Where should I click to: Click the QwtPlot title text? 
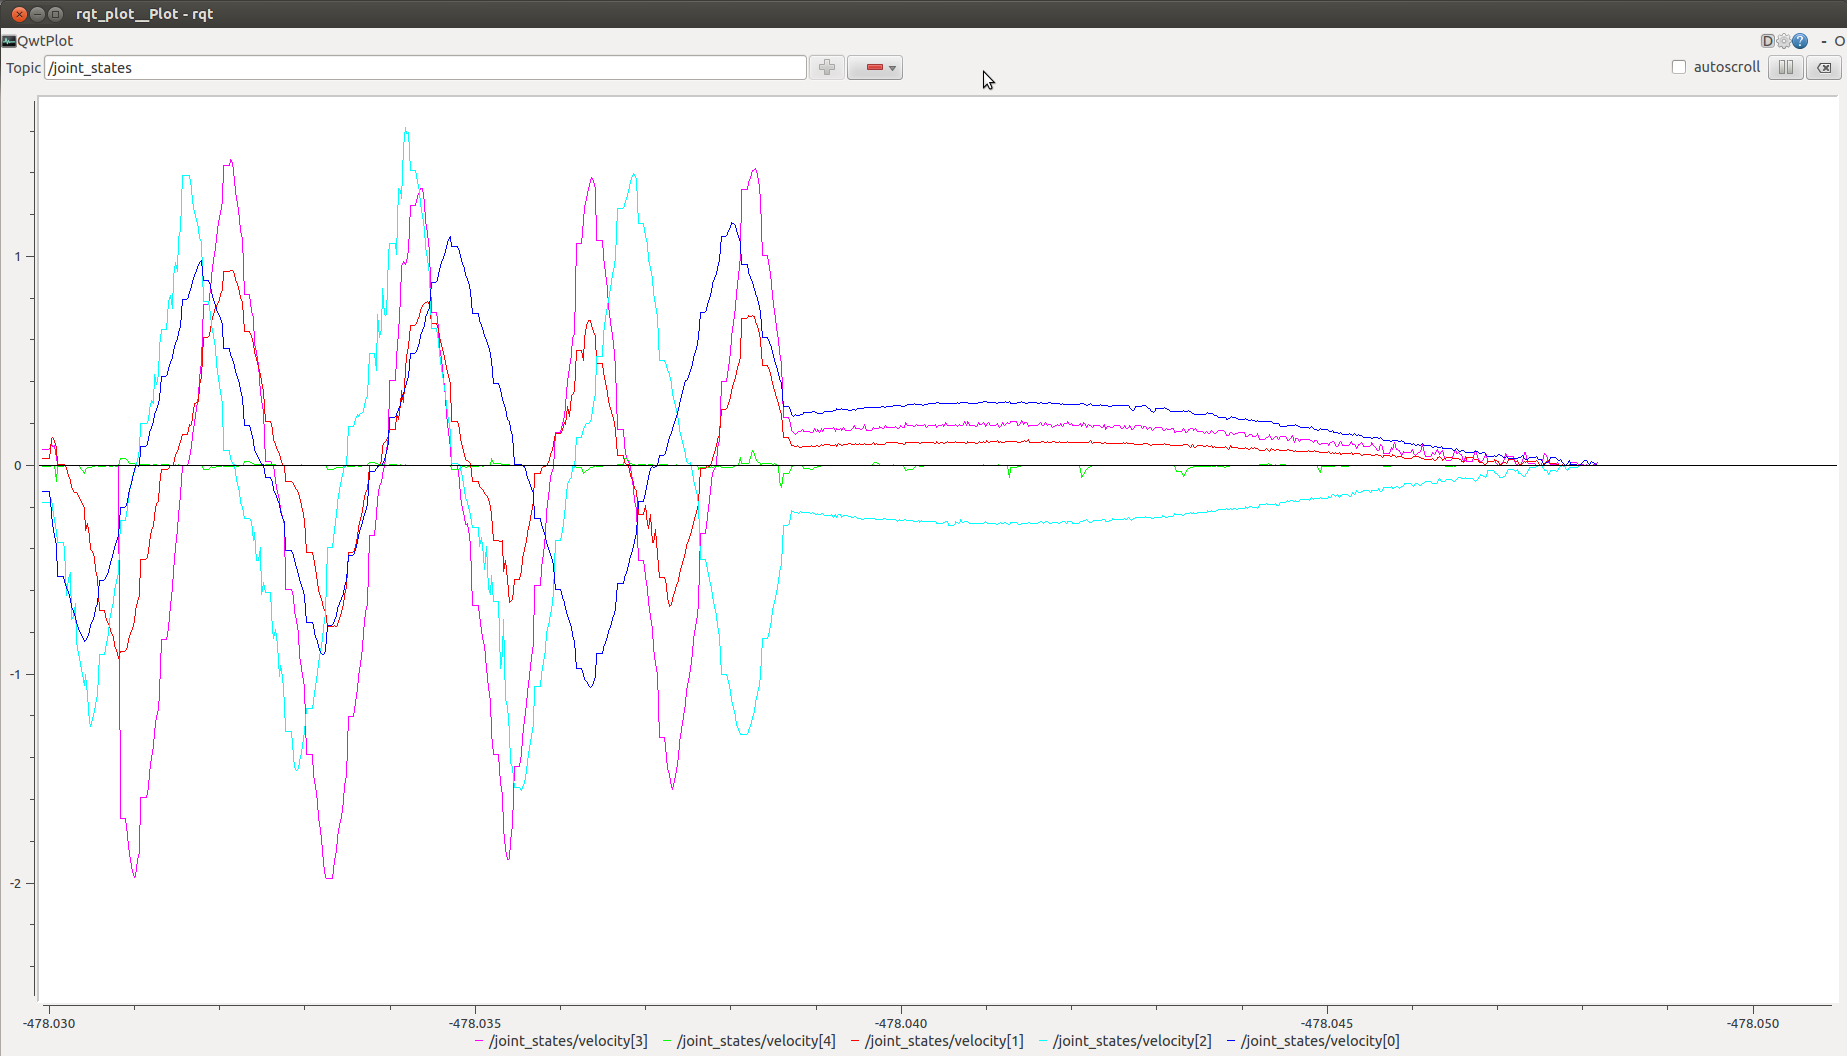pos(45,41)
